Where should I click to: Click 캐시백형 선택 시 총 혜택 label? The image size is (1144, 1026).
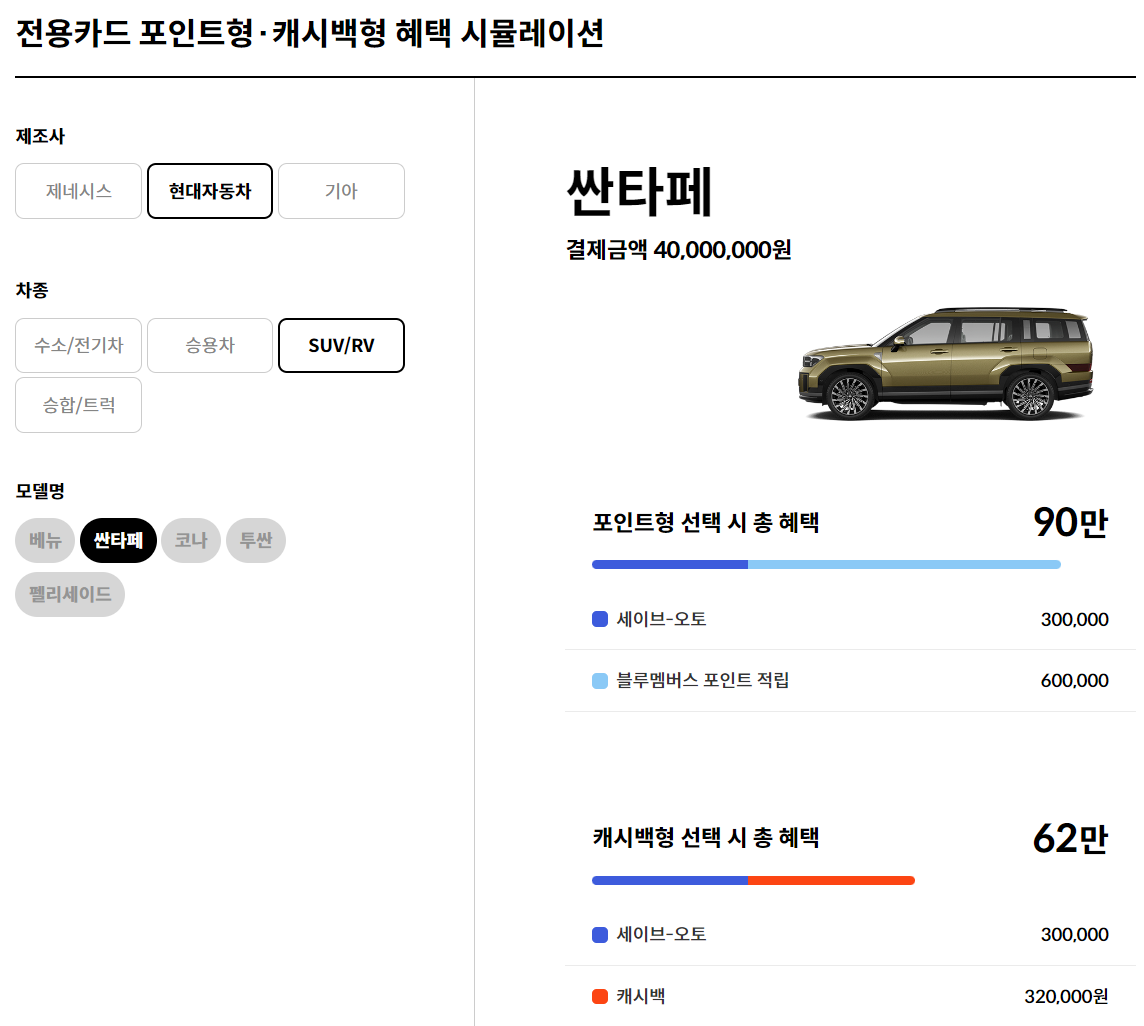tap(706, 838)
